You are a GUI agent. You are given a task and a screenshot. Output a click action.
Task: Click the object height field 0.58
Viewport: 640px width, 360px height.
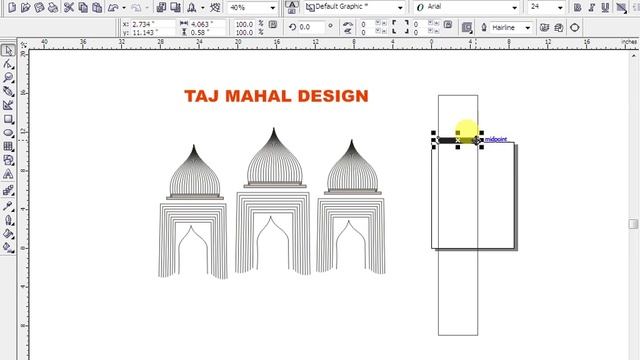point(207,32)
